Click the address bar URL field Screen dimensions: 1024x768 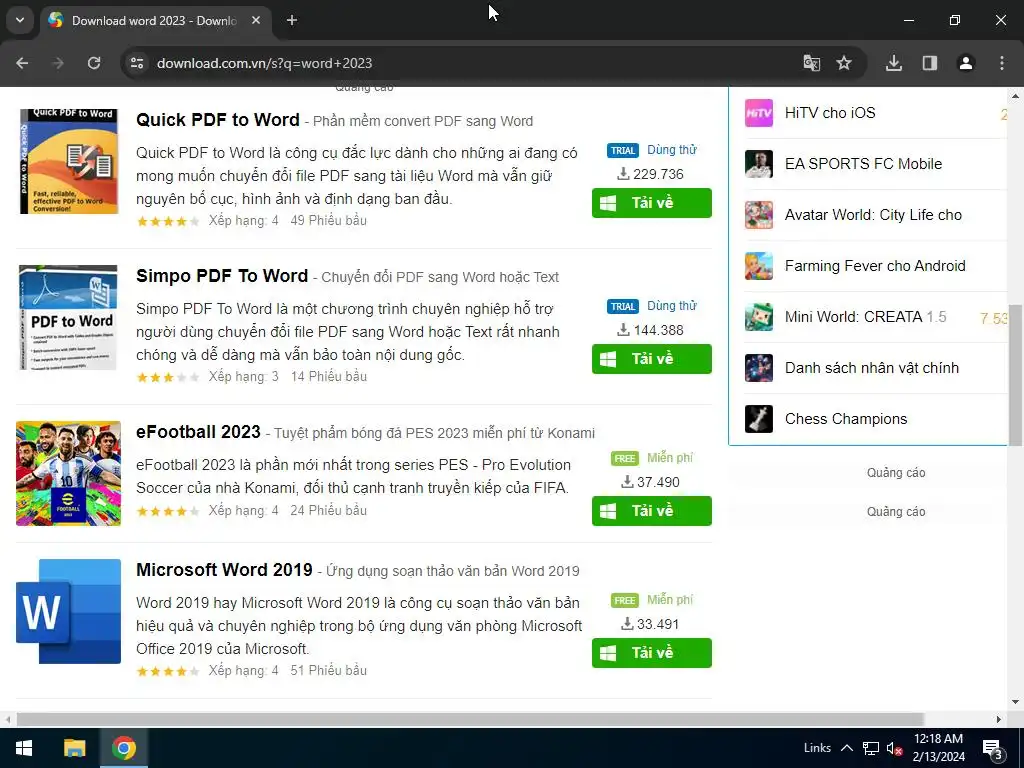(457, 63)
